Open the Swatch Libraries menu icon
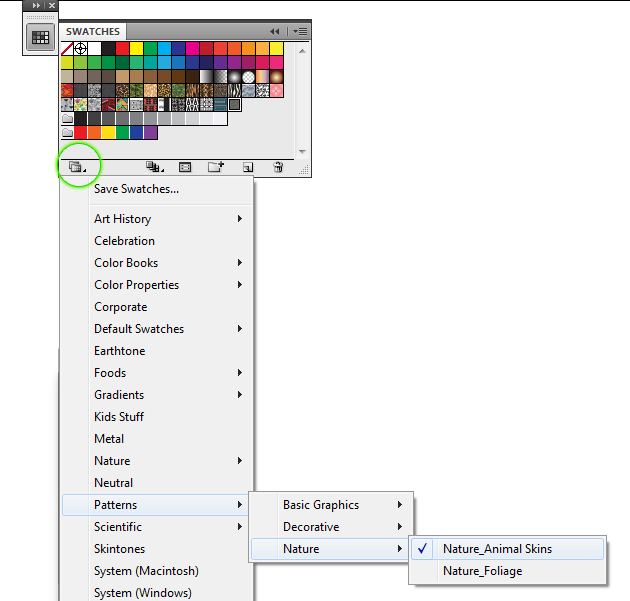The image size is (630, 601). pyautogui.click(x=77, y=167)
